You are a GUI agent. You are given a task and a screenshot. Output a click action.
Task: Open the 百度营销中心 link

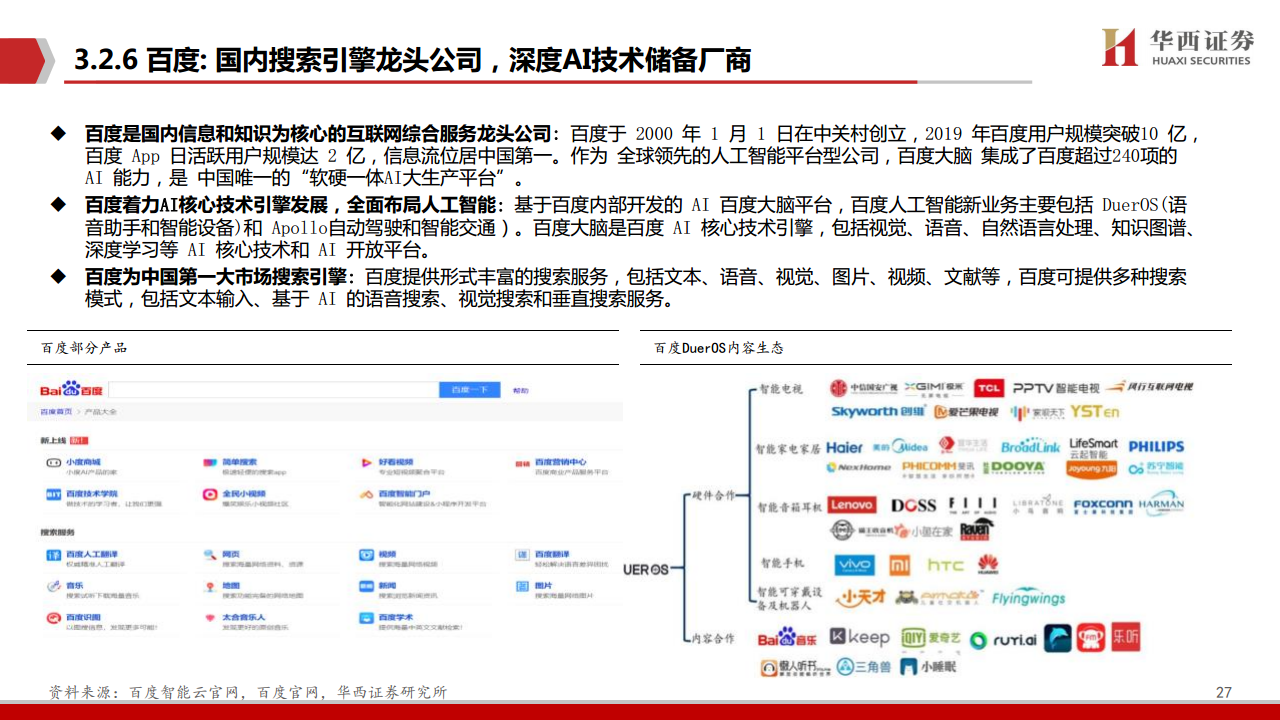[x=560, y=462]
